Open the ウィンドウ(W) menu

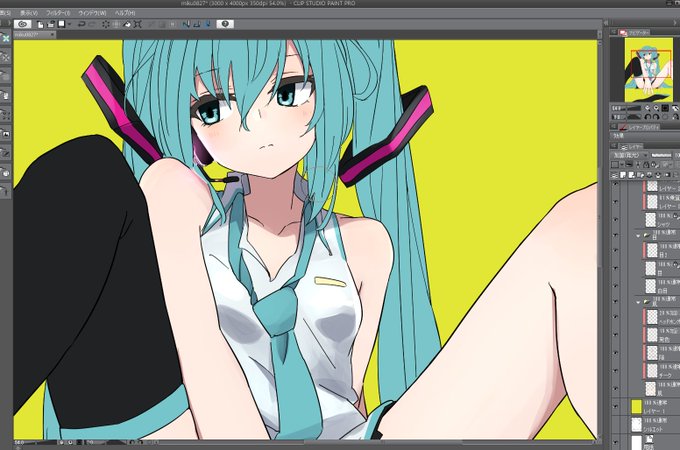click(x=92, y=13)
